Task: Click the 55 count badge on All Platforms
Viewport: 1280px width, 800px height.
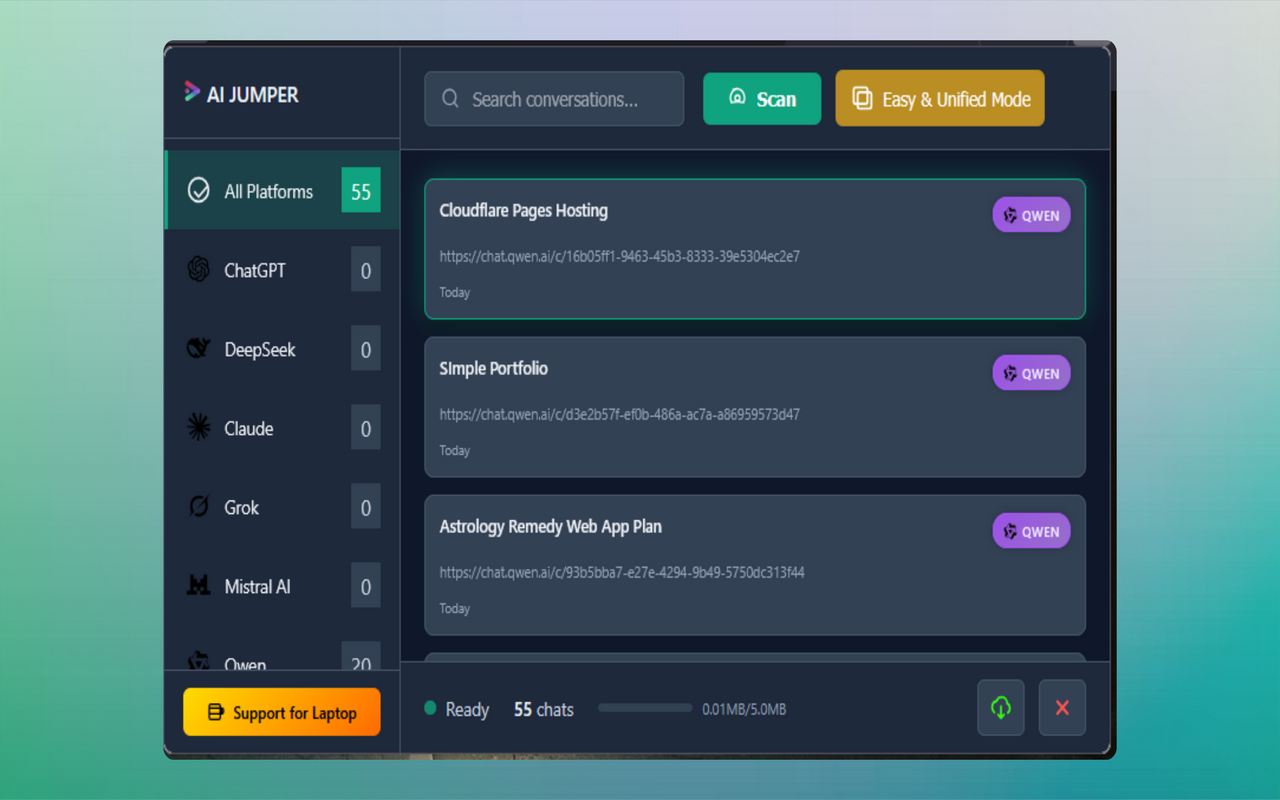Action: [361, 190]
